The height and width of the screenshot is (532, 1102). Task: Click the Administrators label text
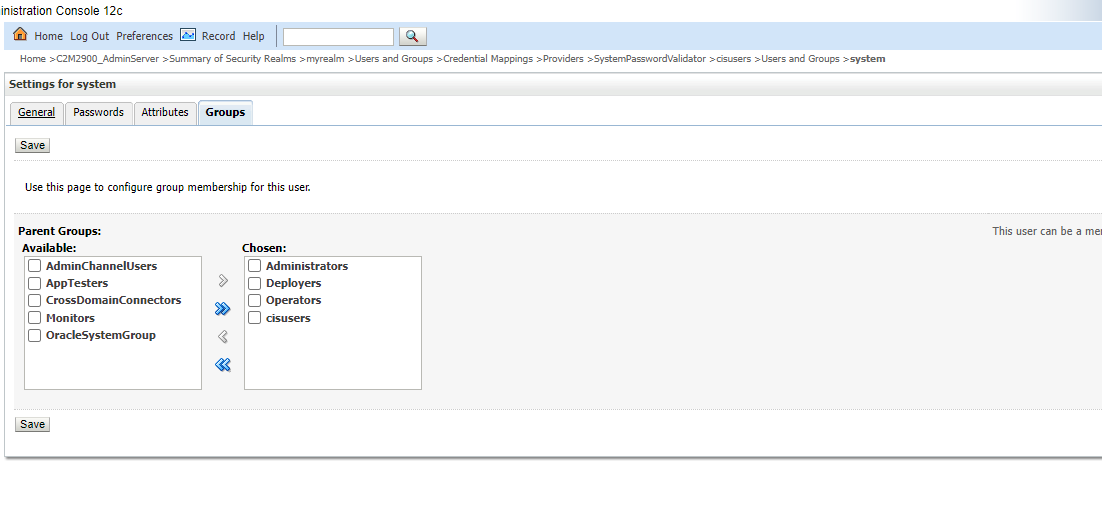coord(307,266)
